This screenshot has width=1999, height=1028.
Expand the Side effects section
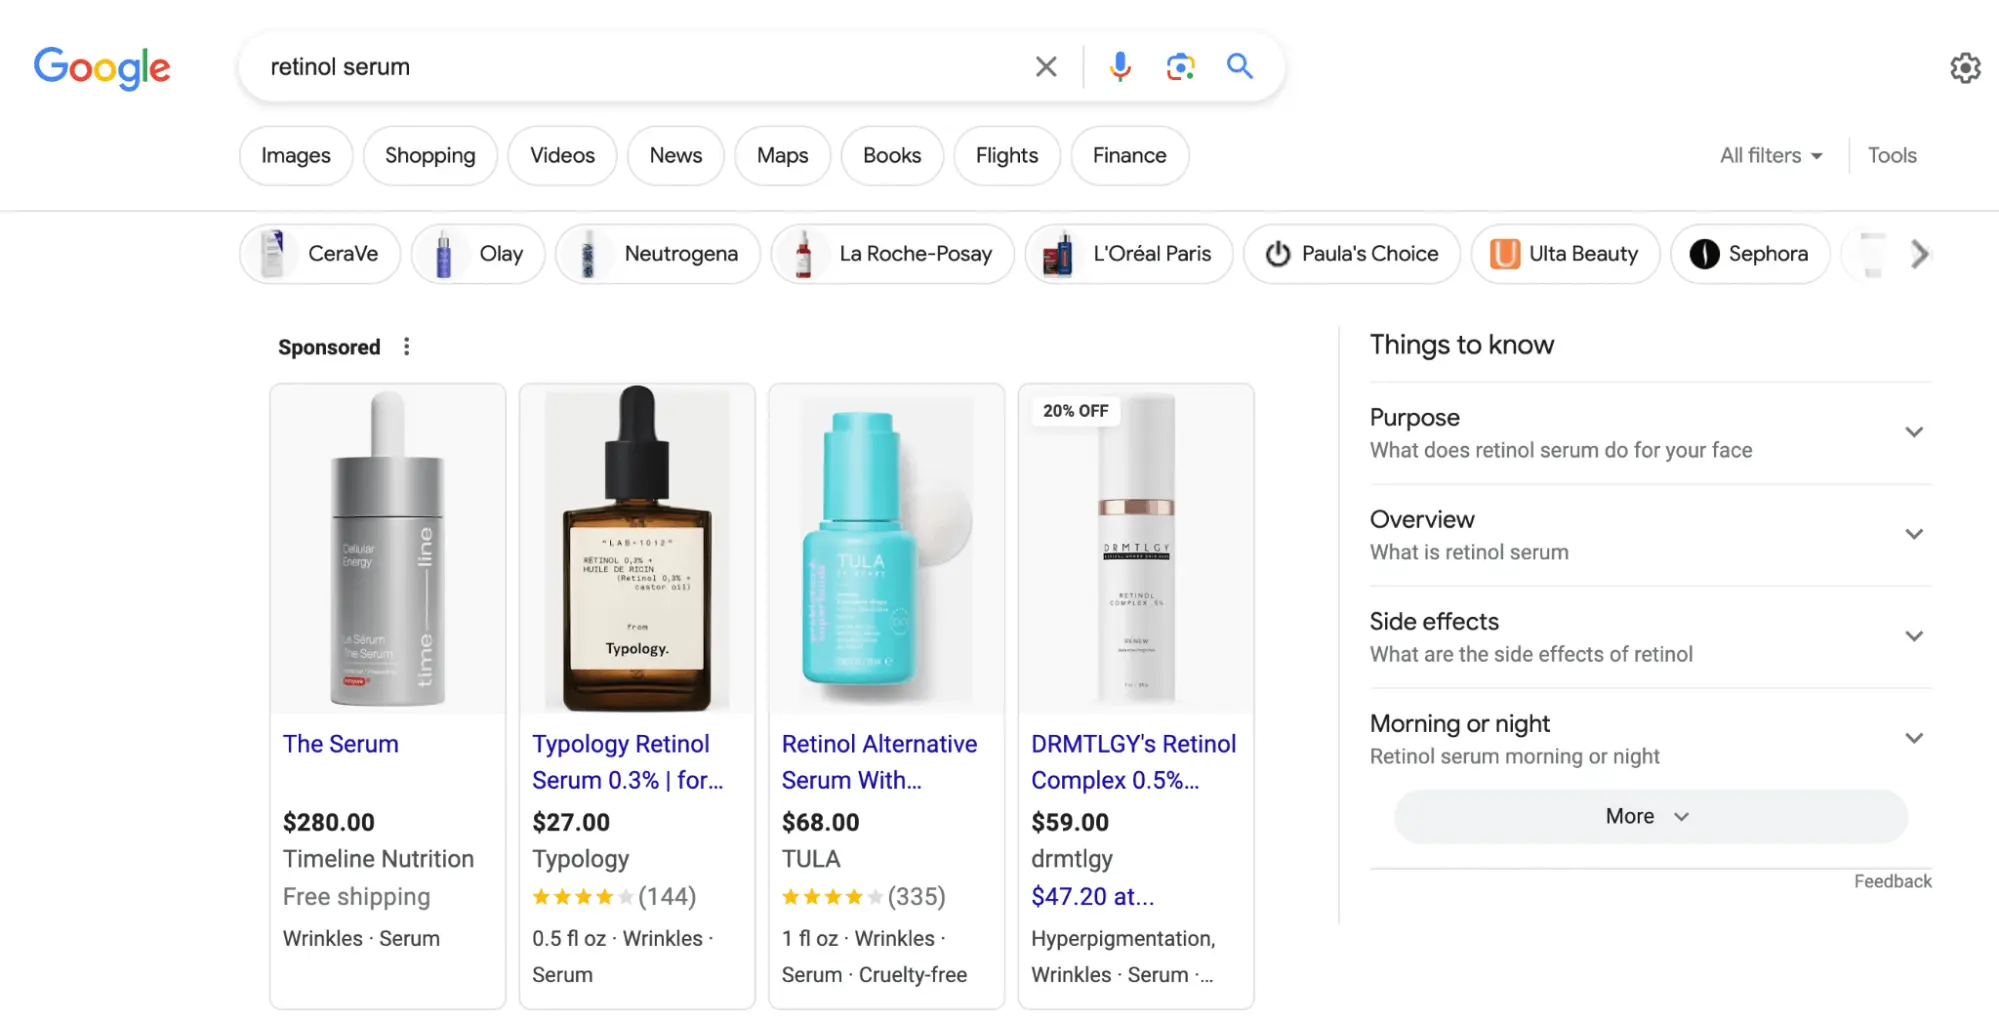tap(1650, 637)
